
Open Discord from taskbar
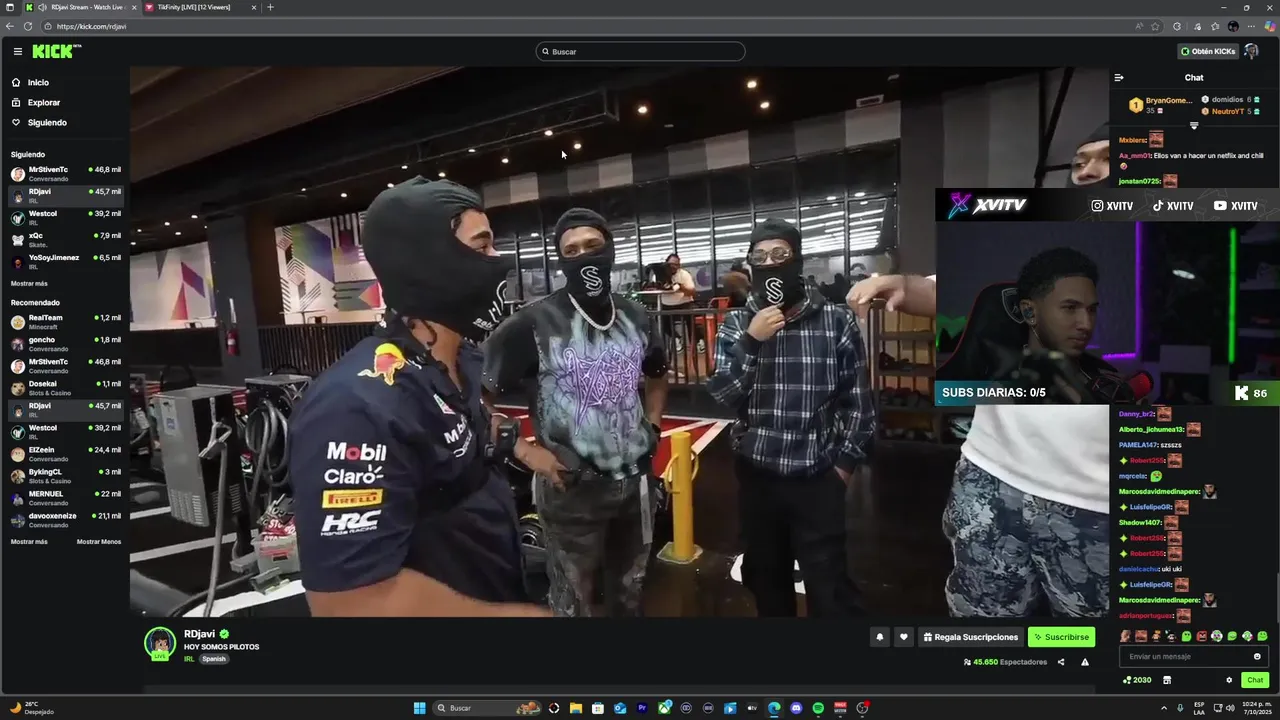pyautogui.click(x=796, y=708)
